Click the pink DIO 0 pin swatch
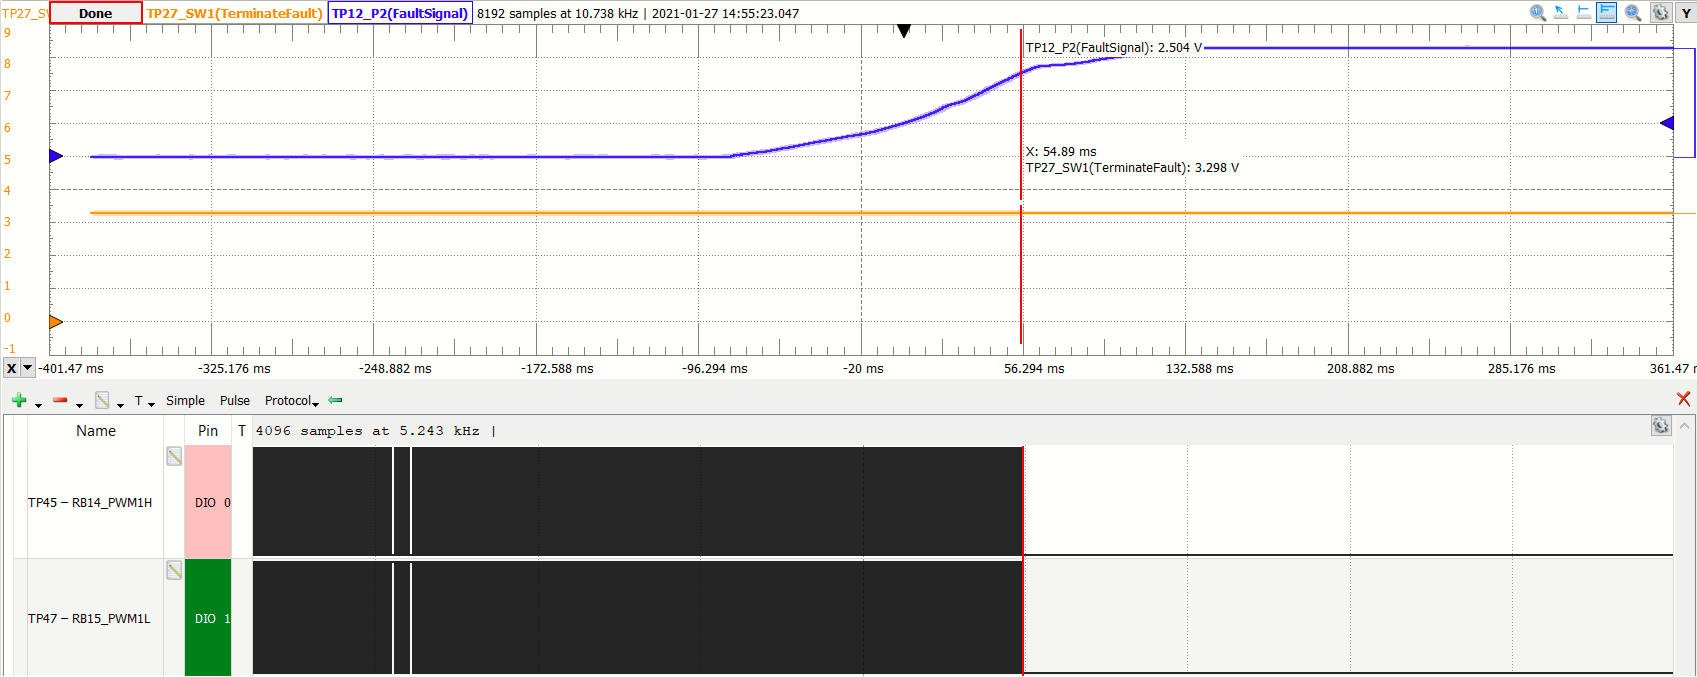Image resolution: width=1697 pixels, height=677 pixels. [x=208, y=502]
